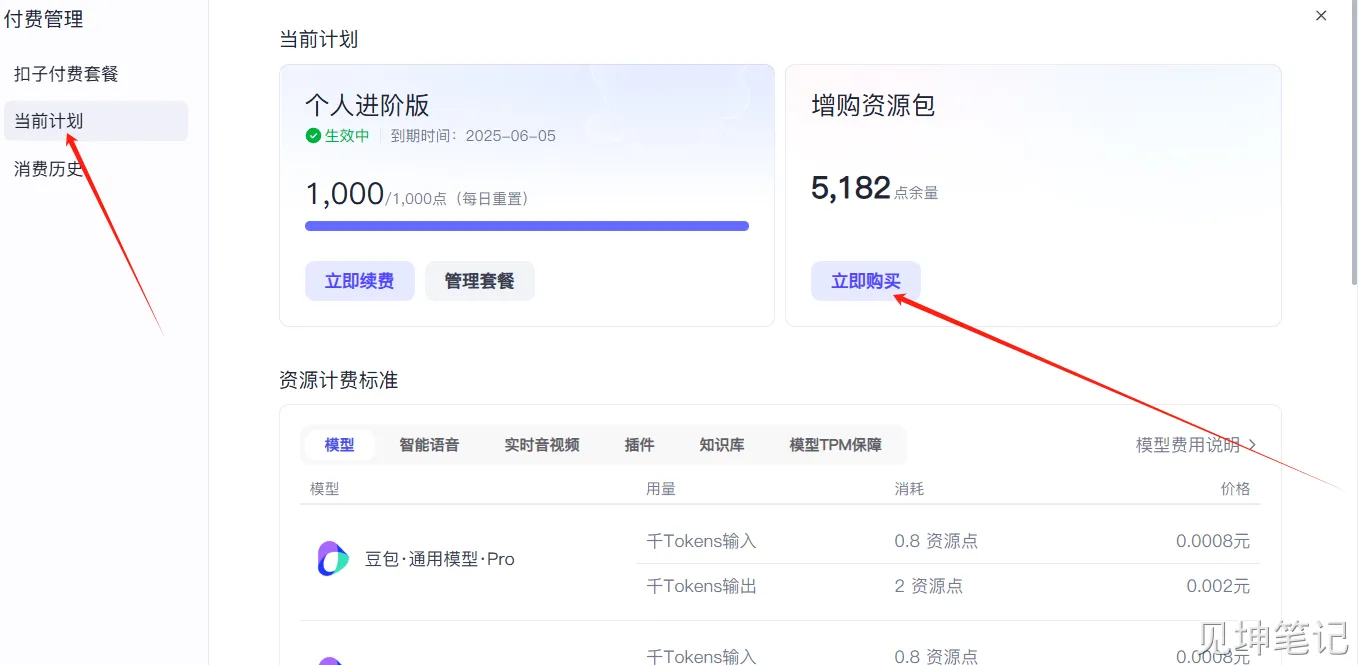
Task: Select 当前计划 in the left sidebar
Action: [49, 121]
